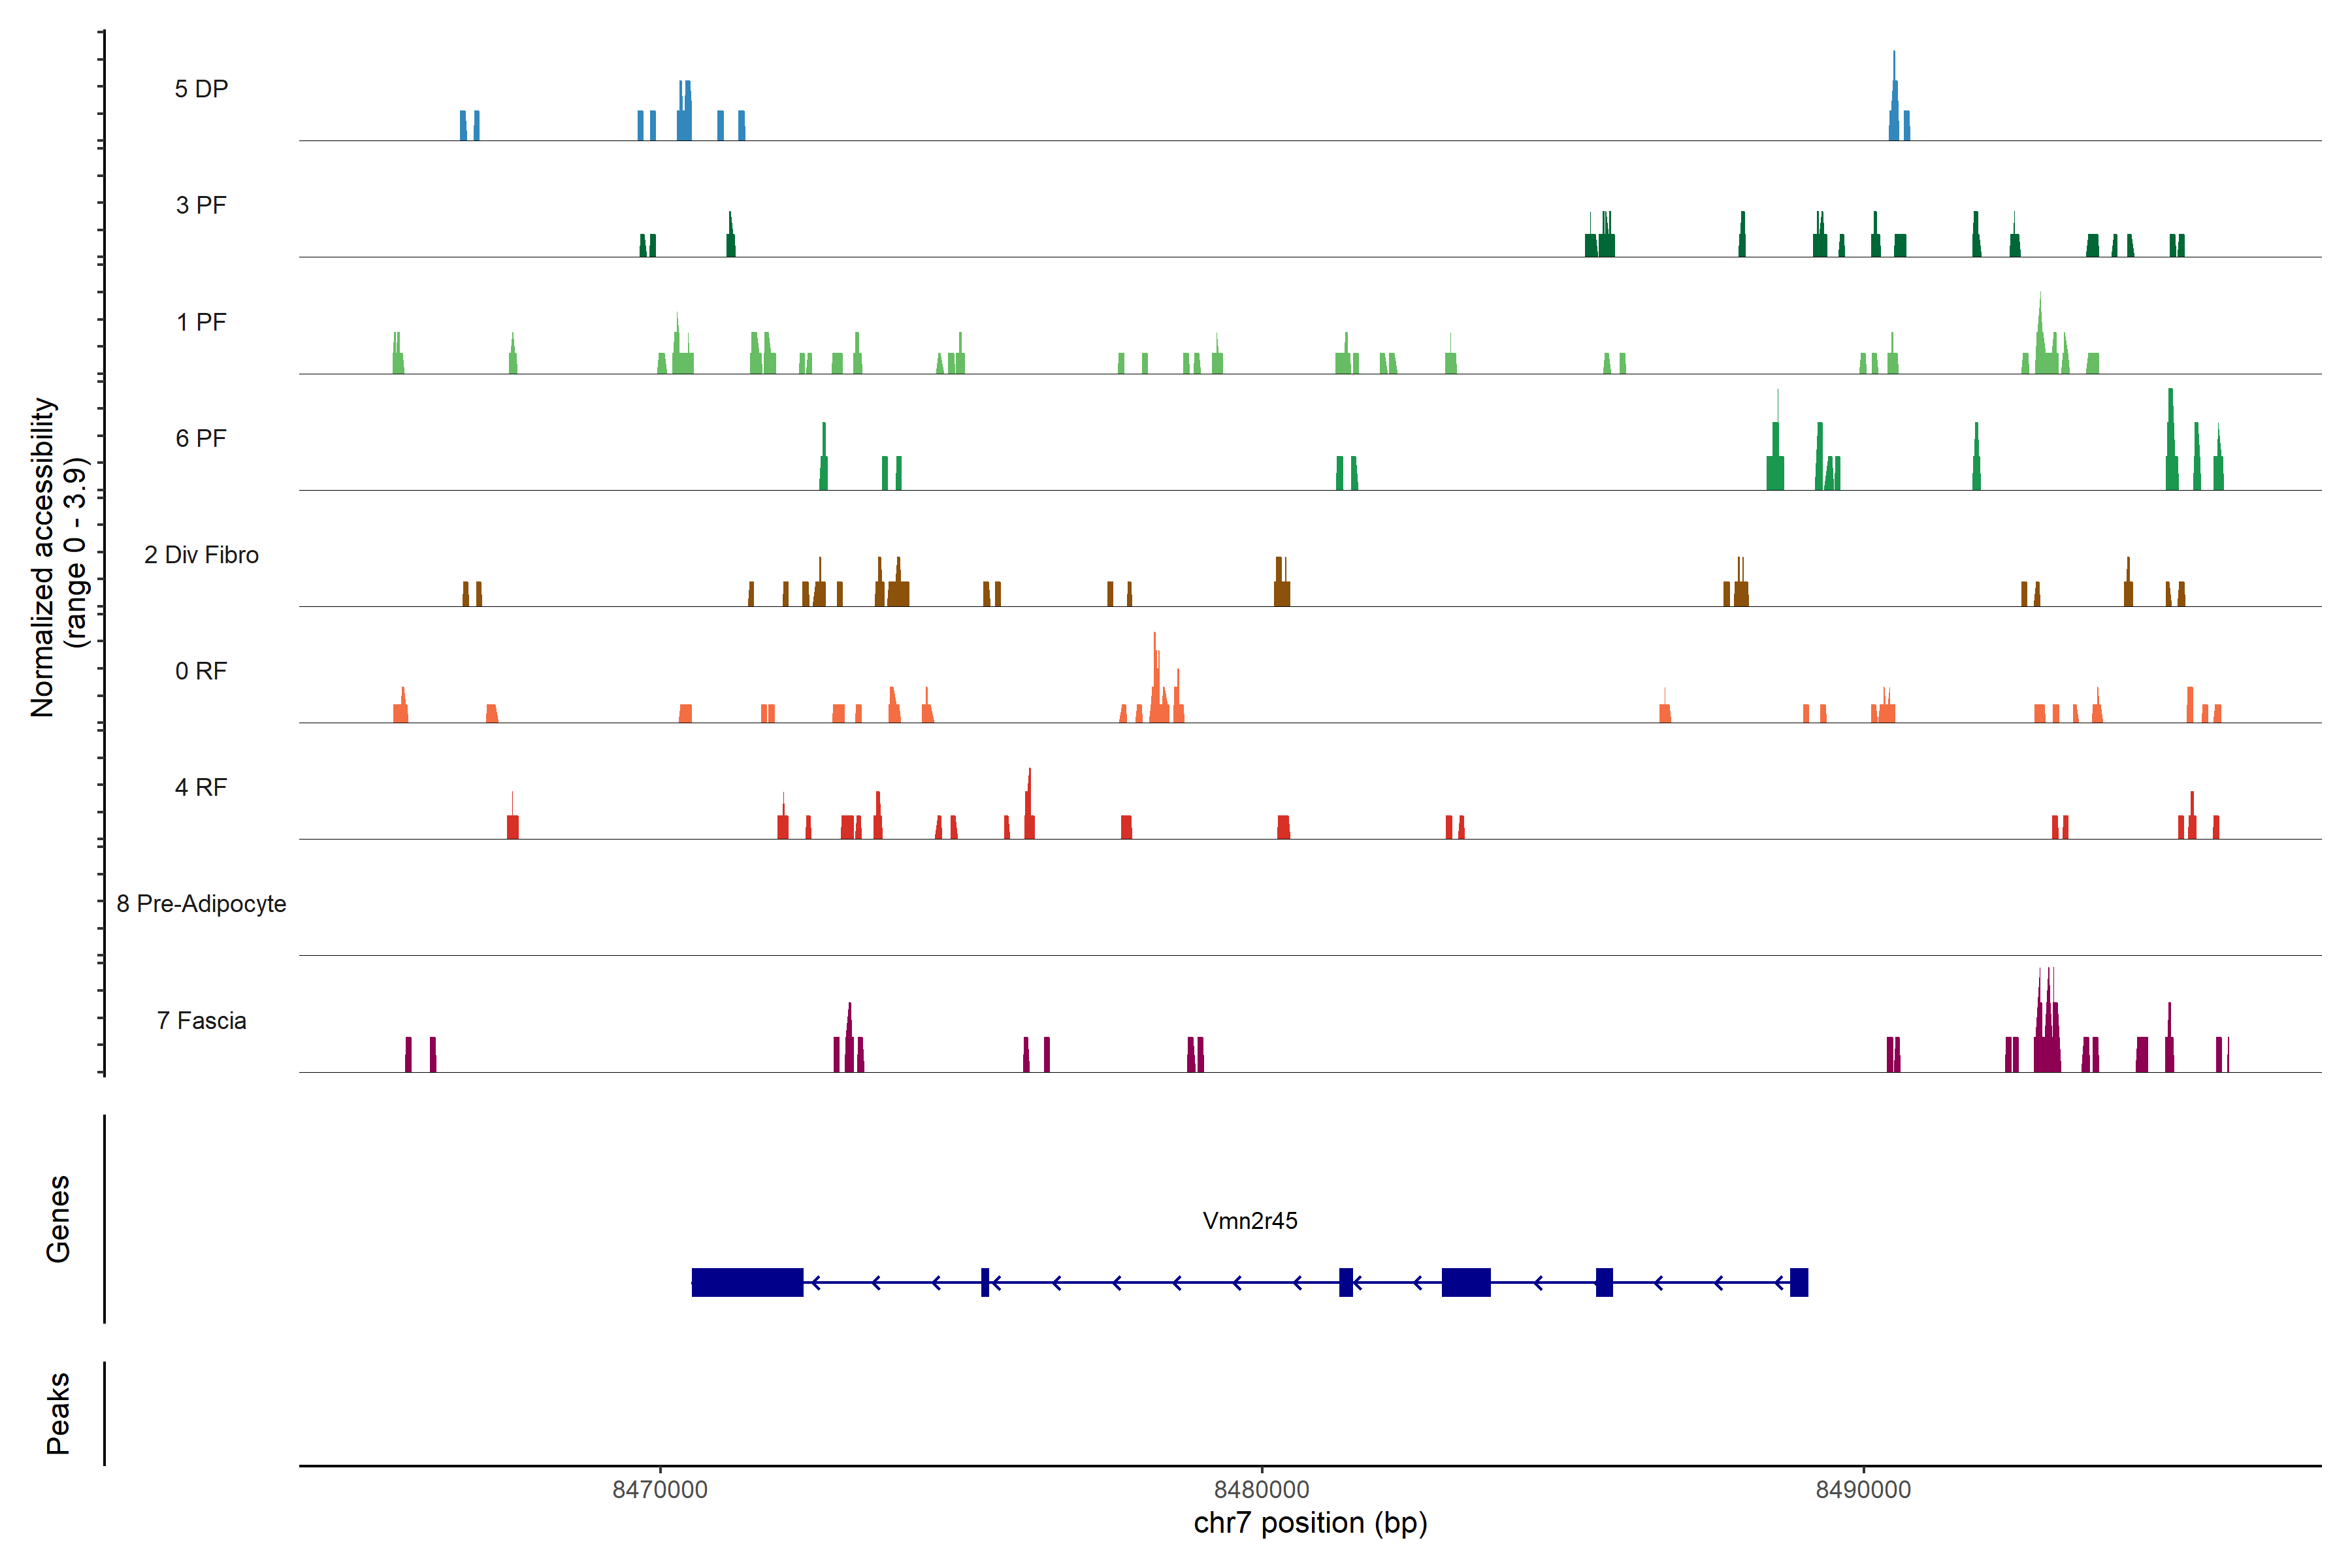Click the 0 RF track label
2352x1568 pixels.
point(201,671)
